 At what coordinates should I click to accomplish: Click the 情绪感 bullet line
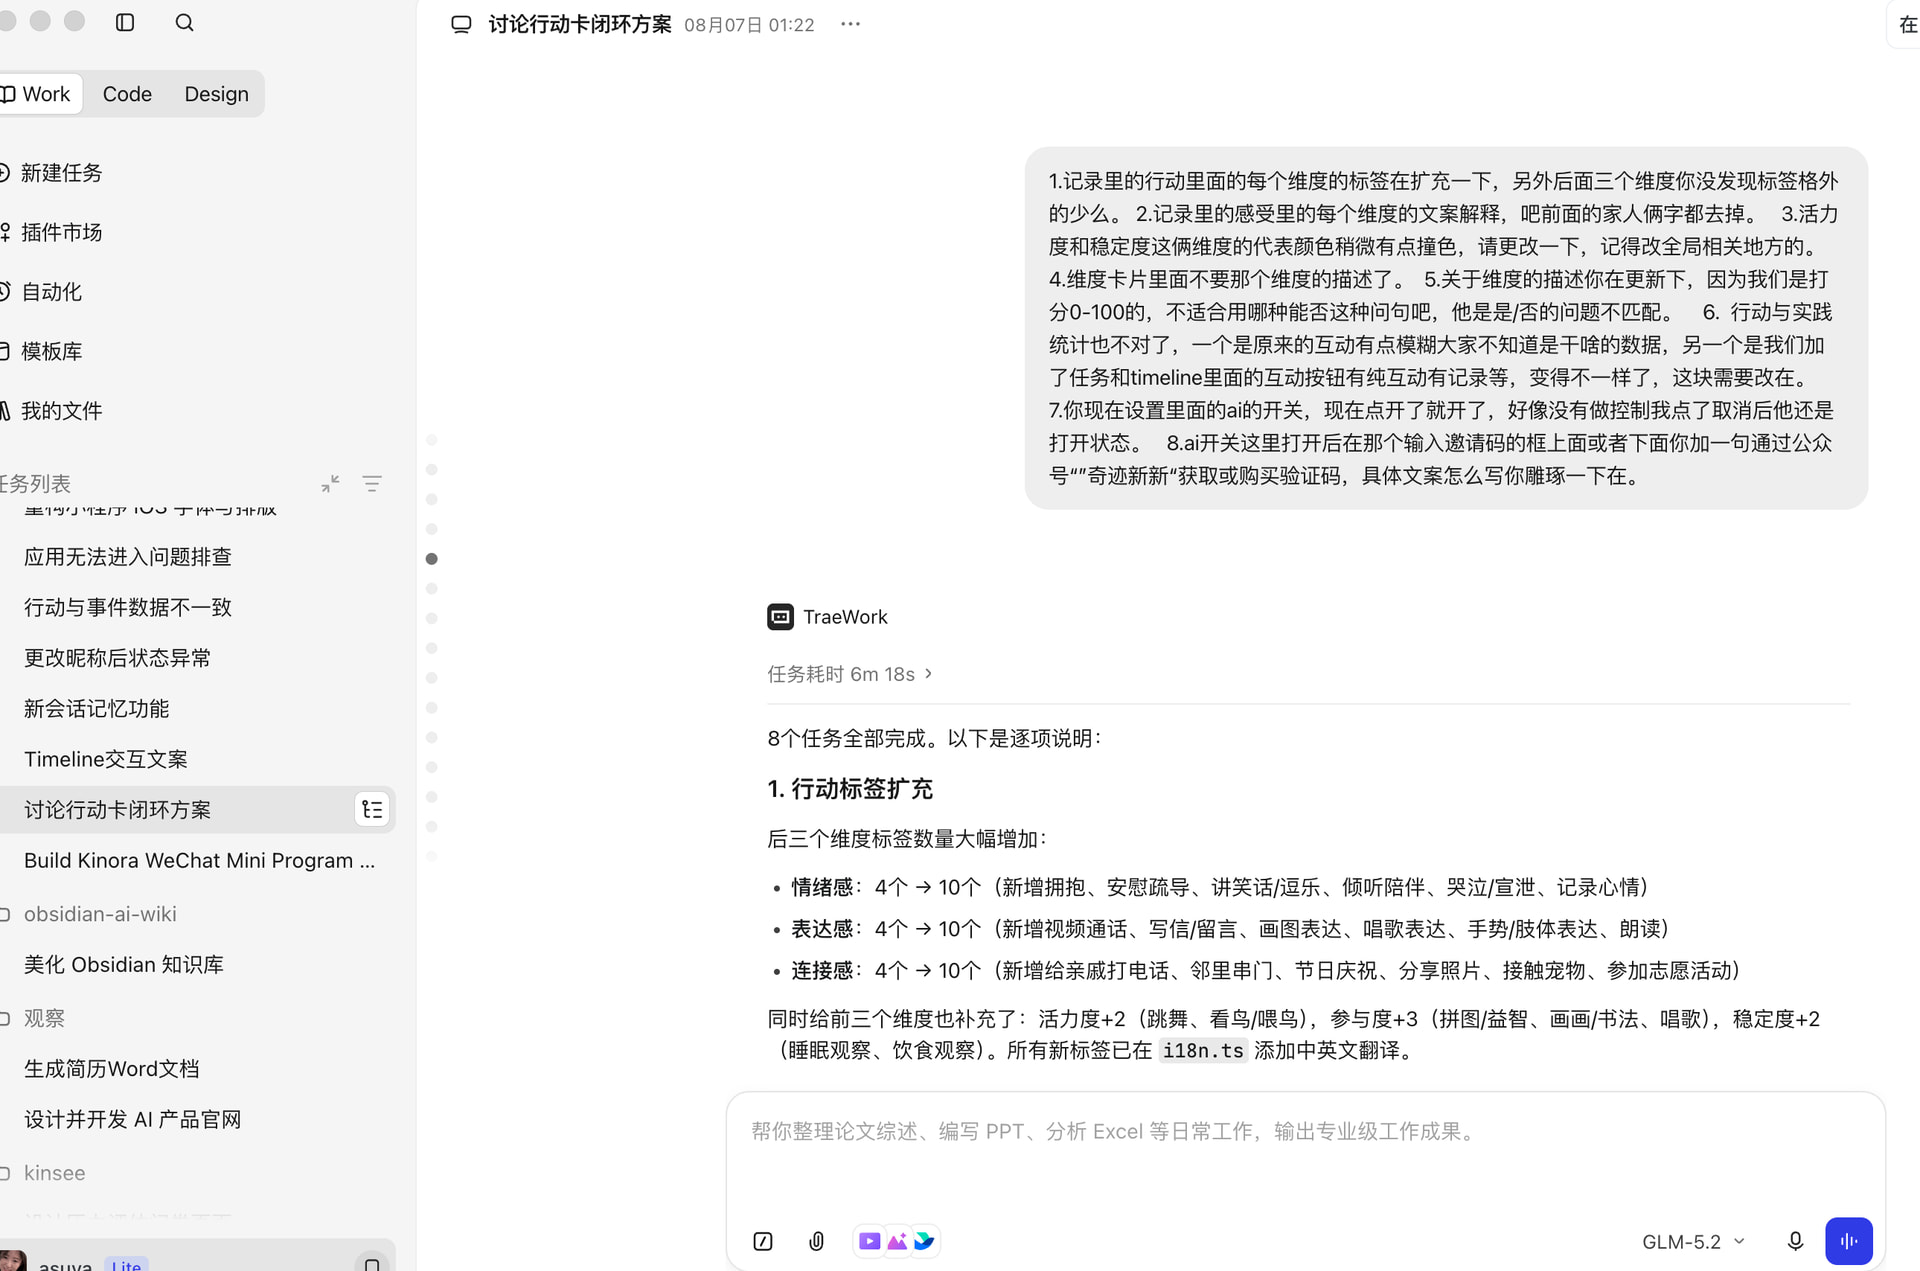tap(1220, 887)
